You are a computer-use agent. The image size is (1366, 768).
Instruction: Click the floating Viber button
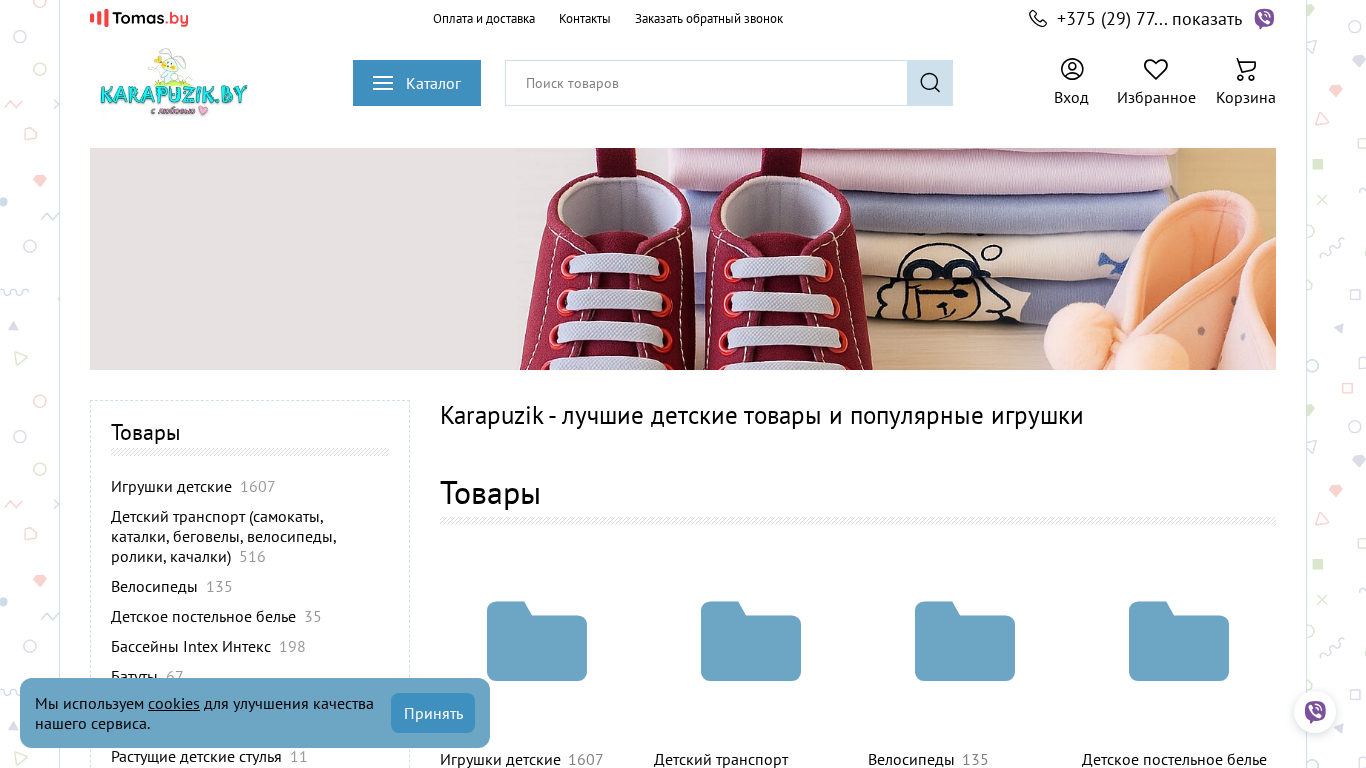[1315, 712]
